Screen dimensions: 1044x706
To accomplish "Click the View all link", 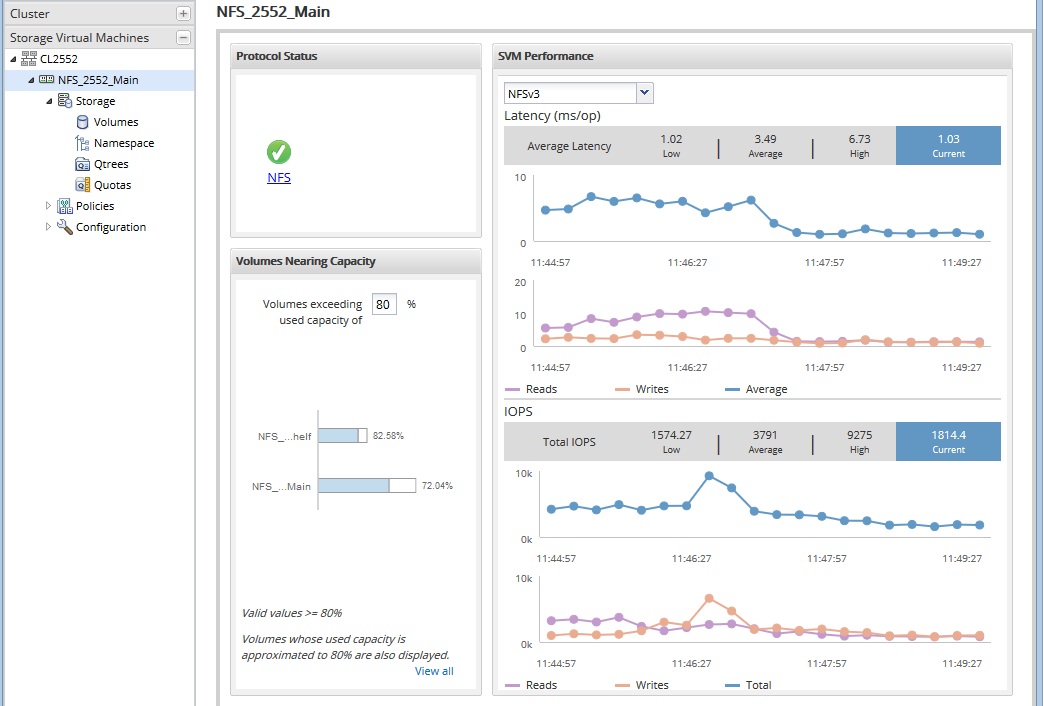I will [x=433, y=671].
